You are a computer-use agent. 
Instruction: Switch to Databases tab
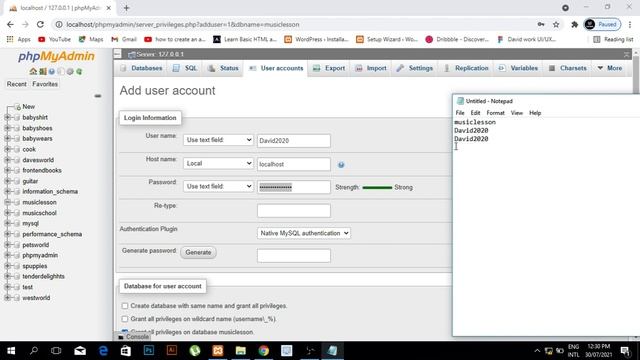(x=142, y=68)
